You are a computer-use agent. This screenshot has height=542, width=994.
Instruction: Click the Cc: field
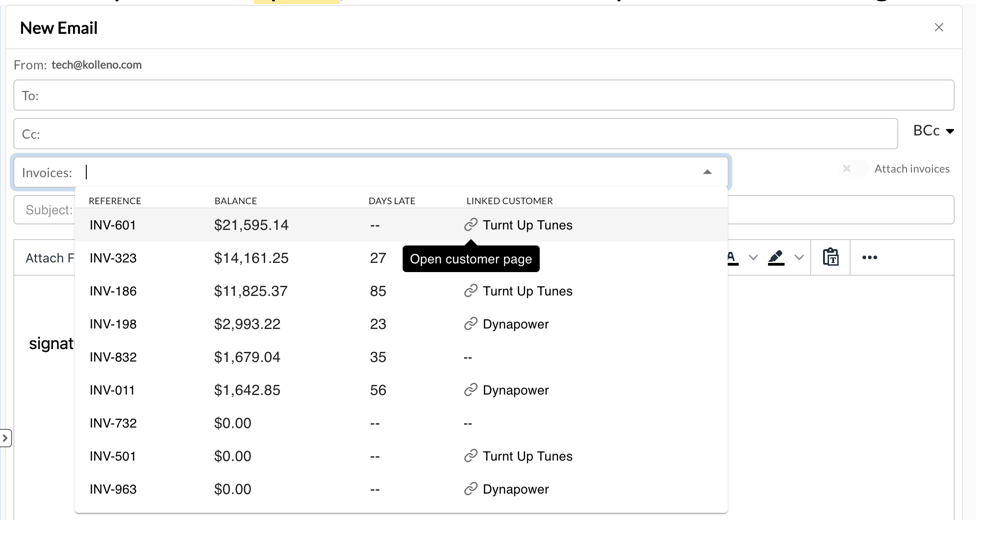coord(456,134)
